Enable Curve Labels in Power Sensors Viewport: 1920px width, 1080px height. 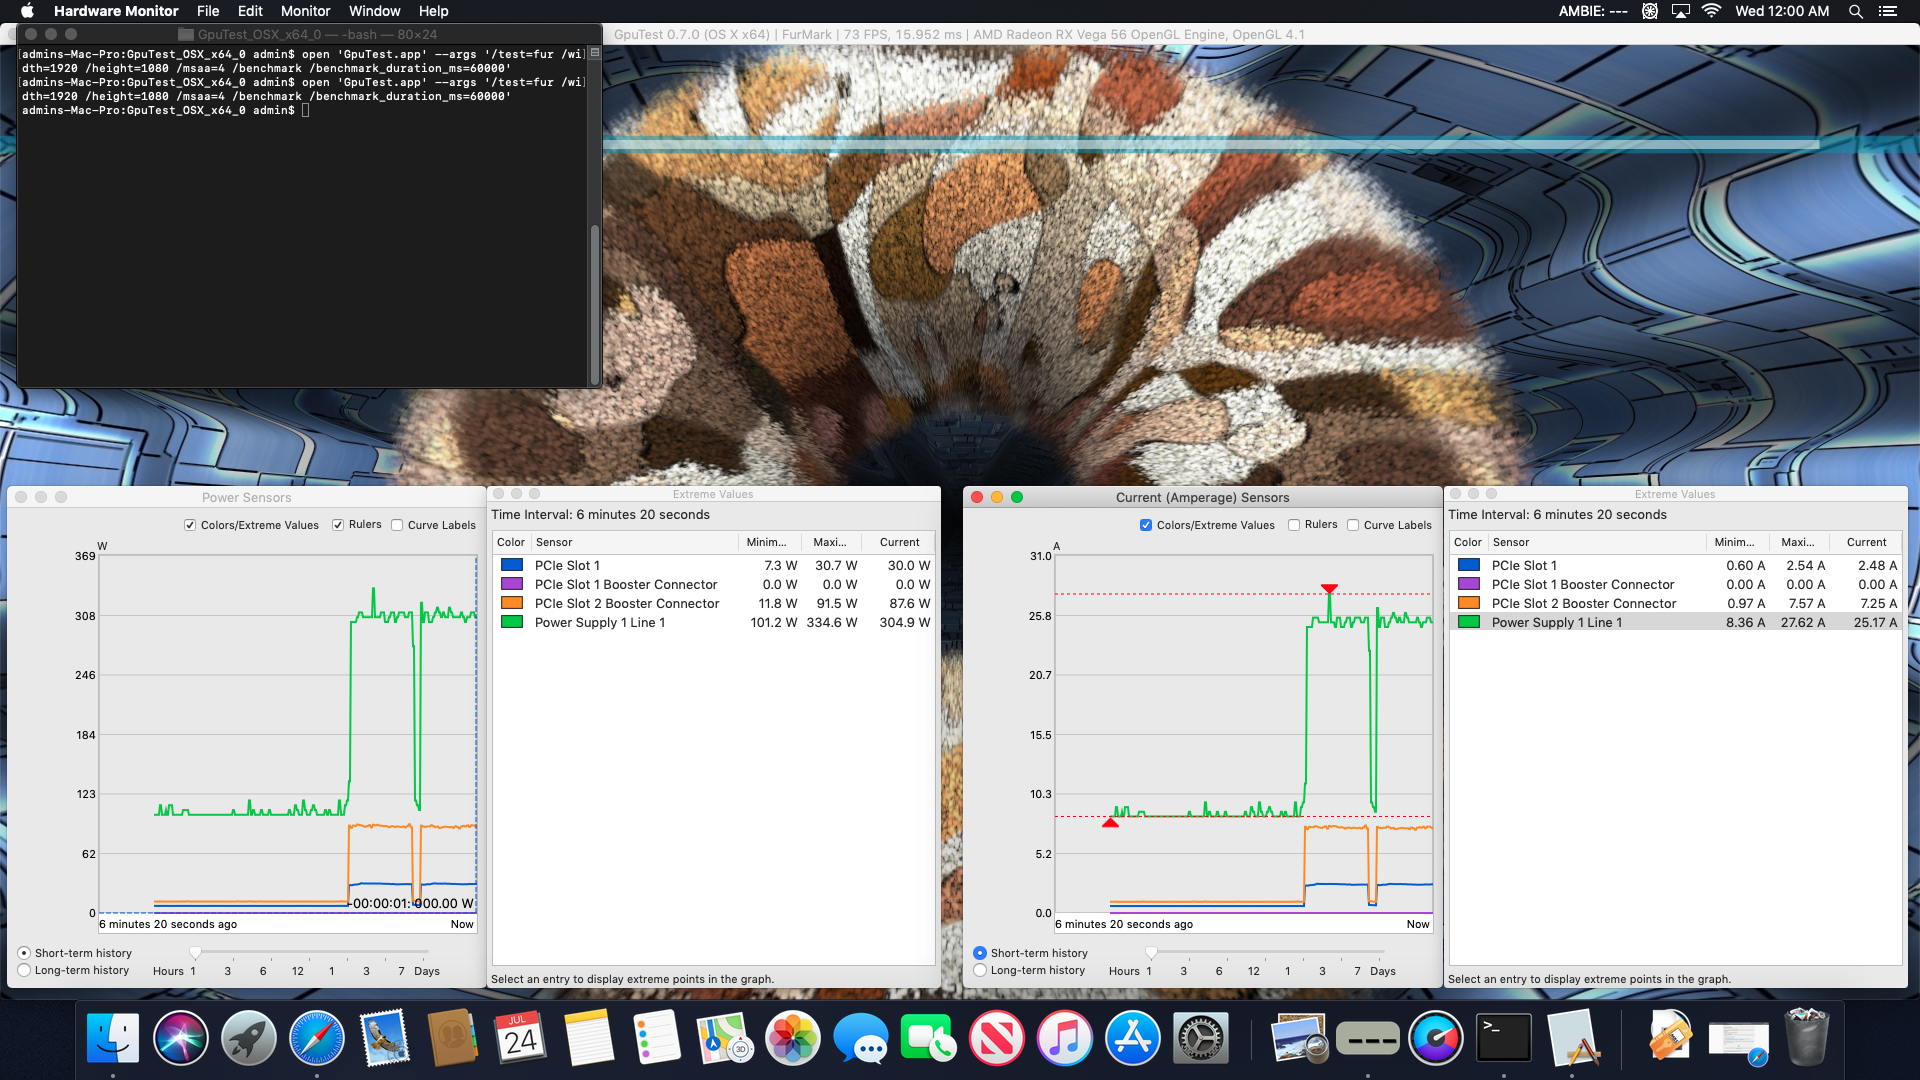coord(397,525)
